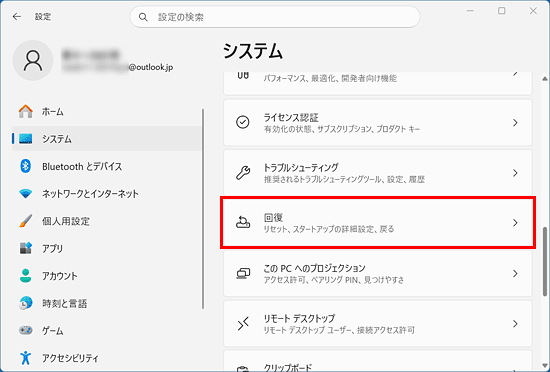550x372 pixels.
Task: Expand the 回復 chevron arrow
Action: coord(515,223)
